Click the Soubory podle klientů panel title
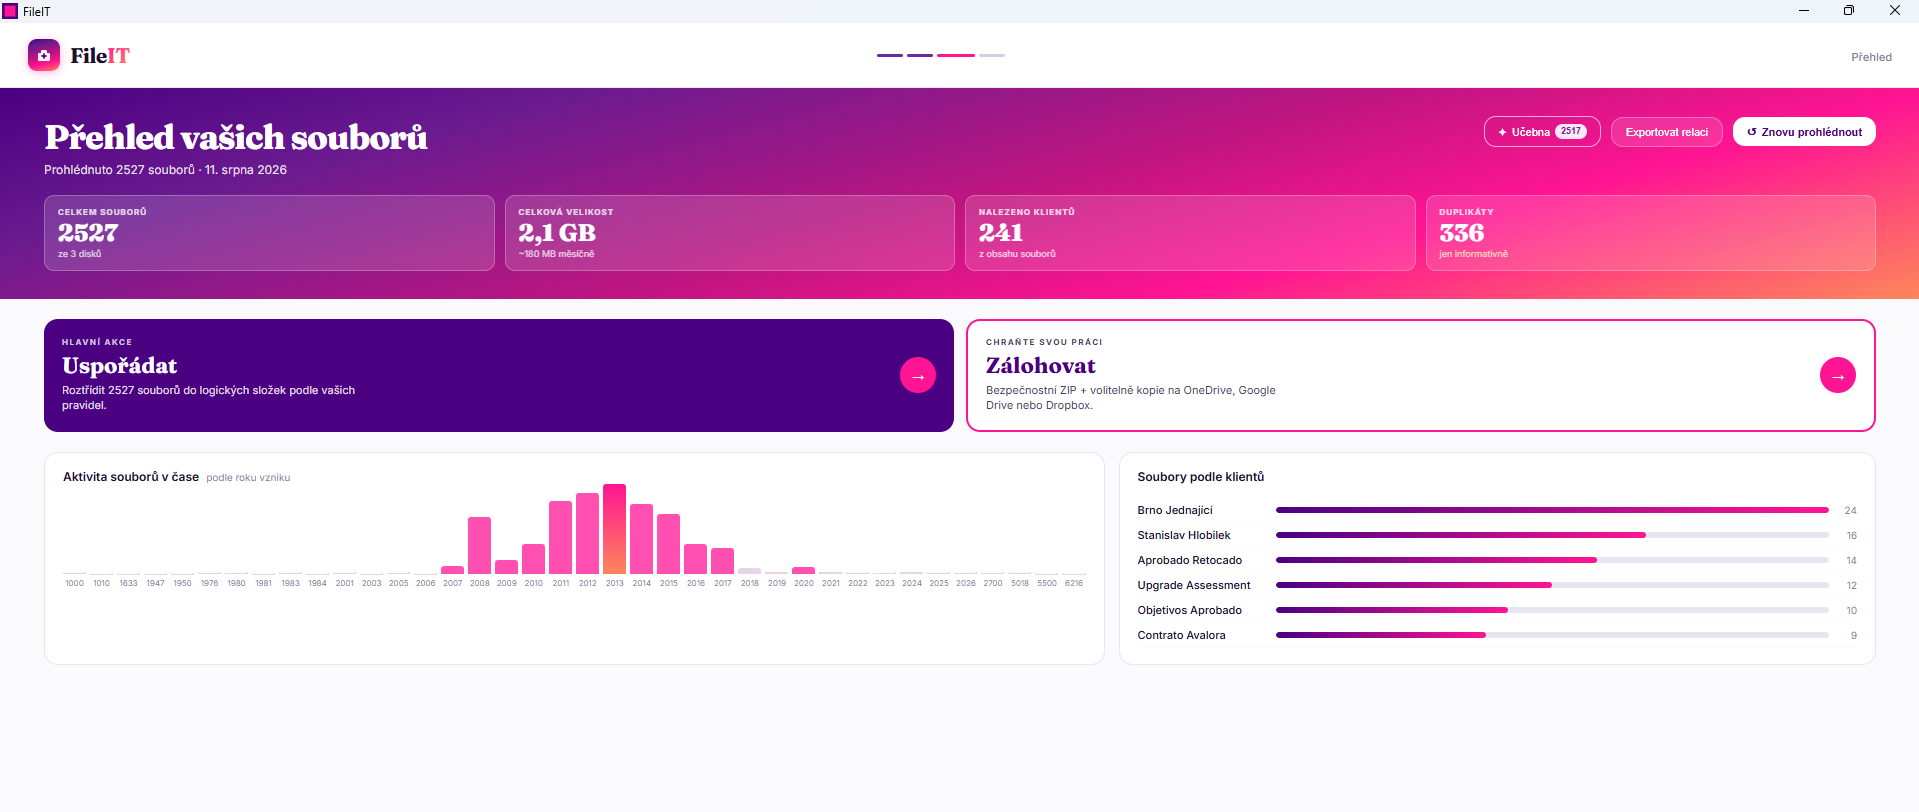The height and width of the screenshot is (812, 1919). [1201, 477]
